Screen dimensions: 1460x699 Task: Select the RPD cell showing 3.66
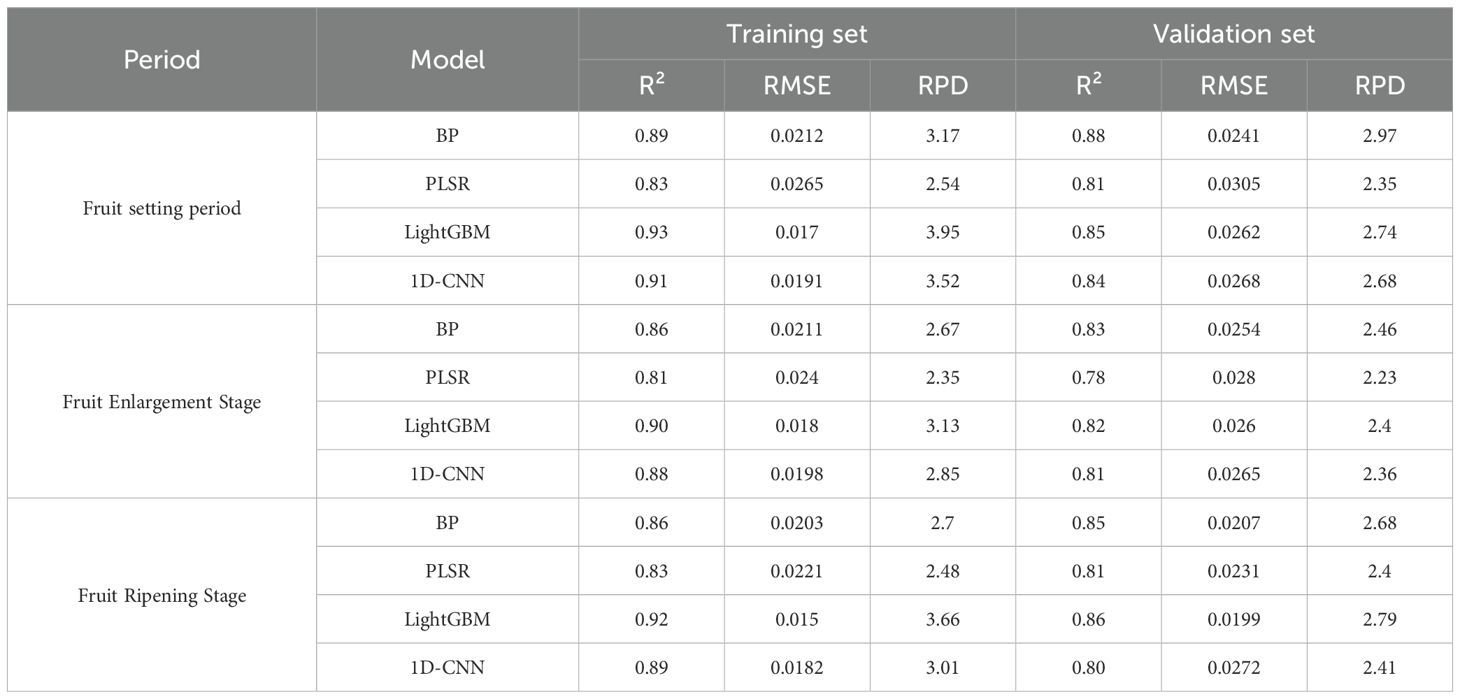coord(942,620)
